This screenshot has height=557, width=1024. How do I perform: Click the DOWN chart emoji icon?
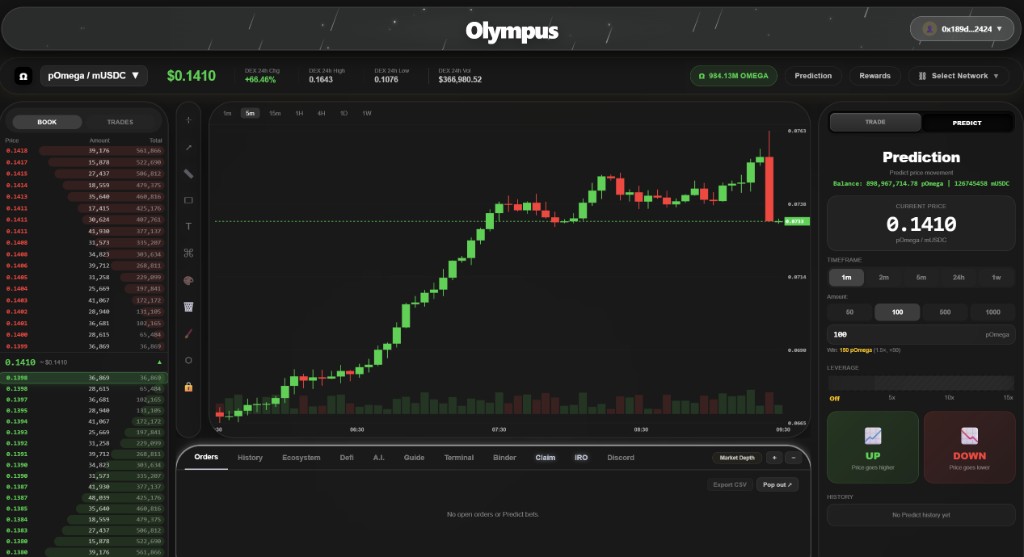tap(969, 436)
